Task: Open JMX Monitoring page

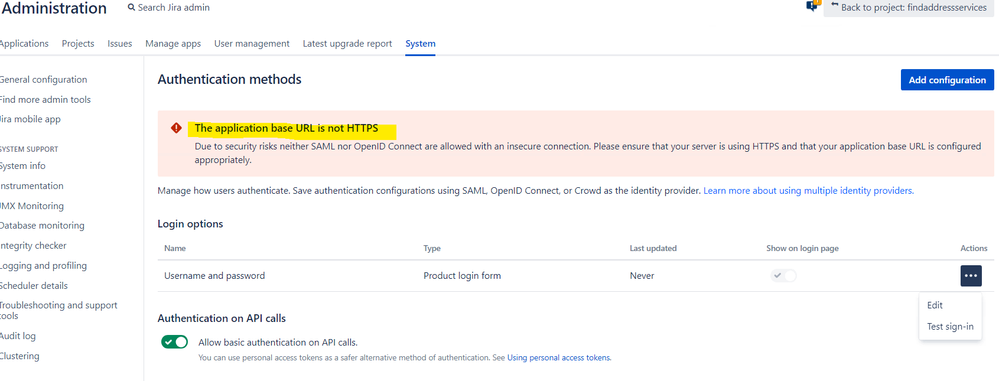Action: pos(31,206)
